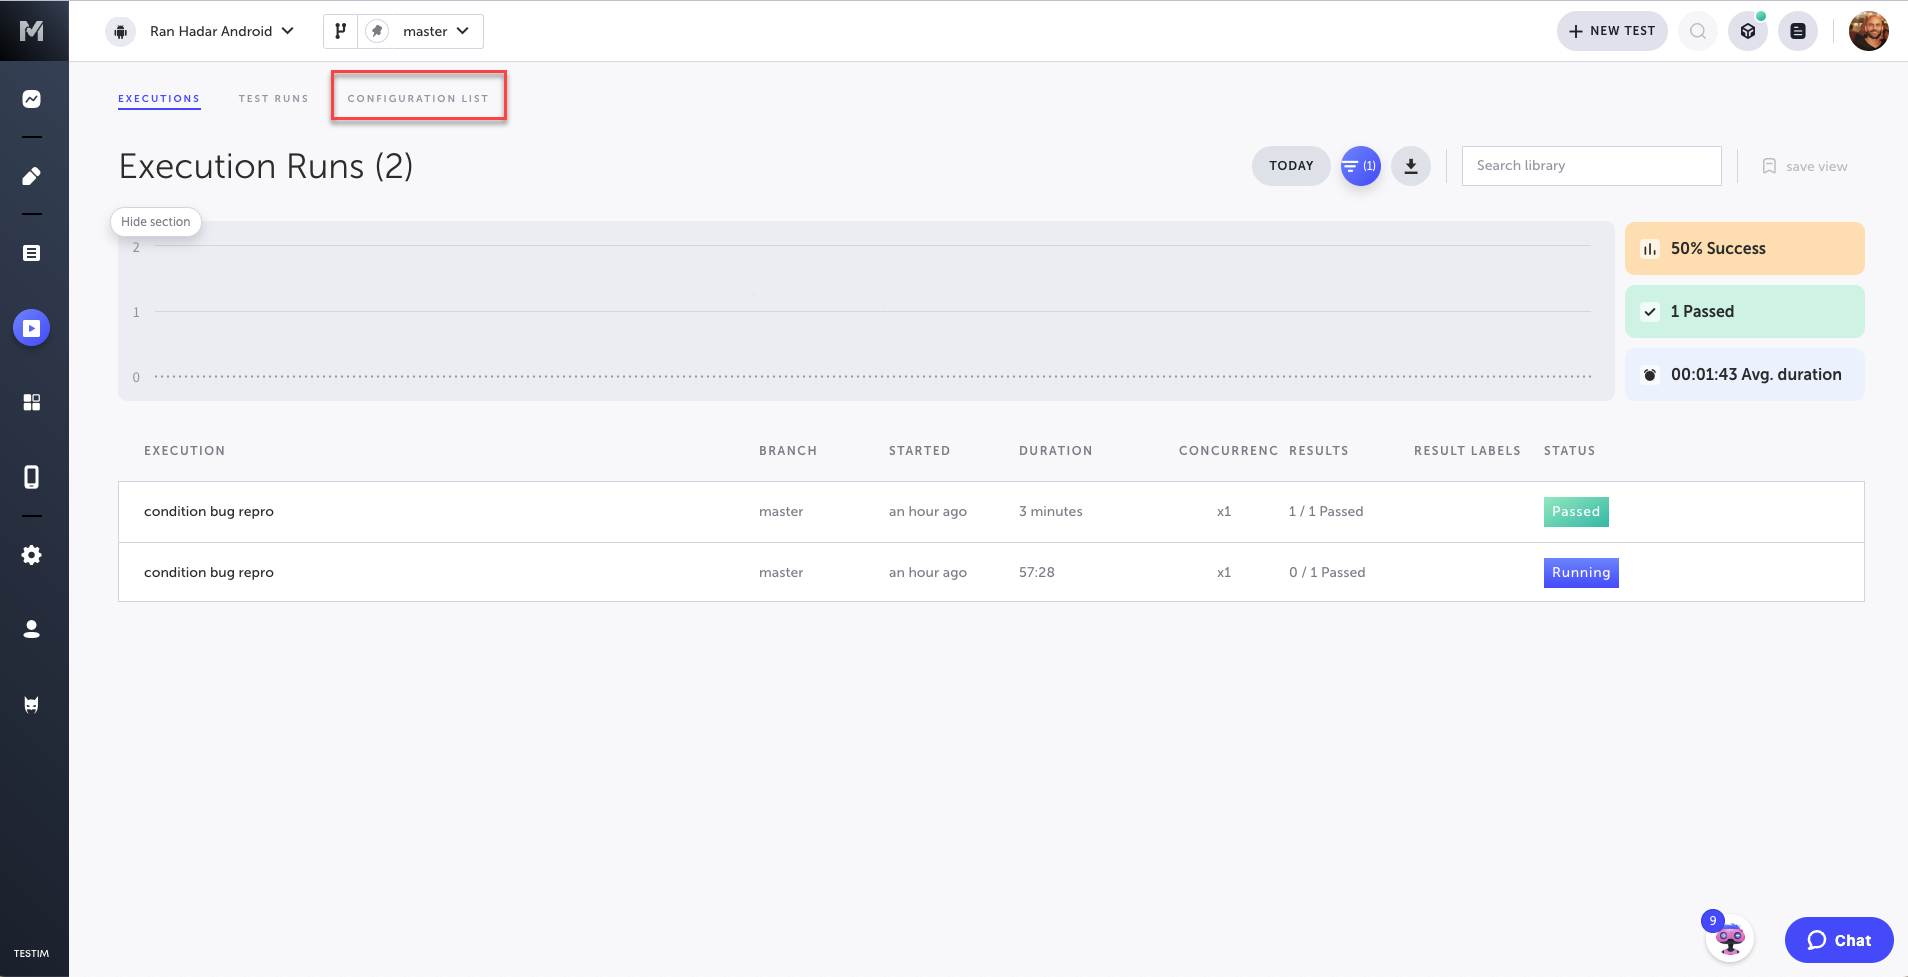Open the test editor pencil icon
This screenshot has width=1908, height=977.
[x=32, y=176]
